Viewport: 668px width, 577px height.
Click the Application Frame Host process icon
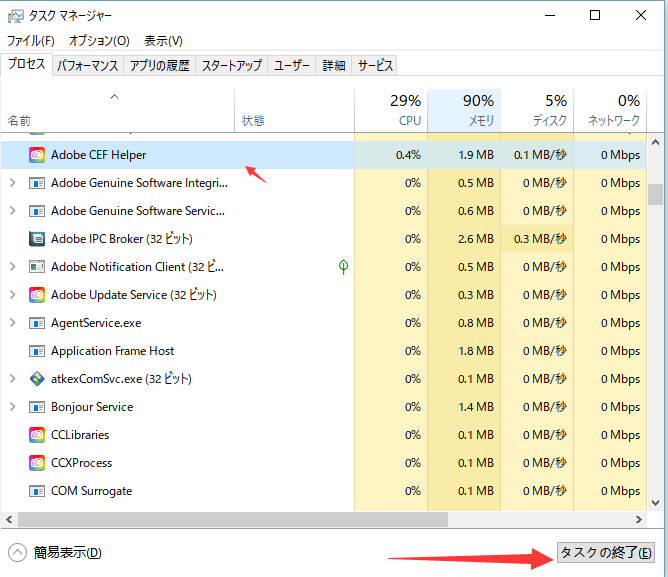point(37,352)
